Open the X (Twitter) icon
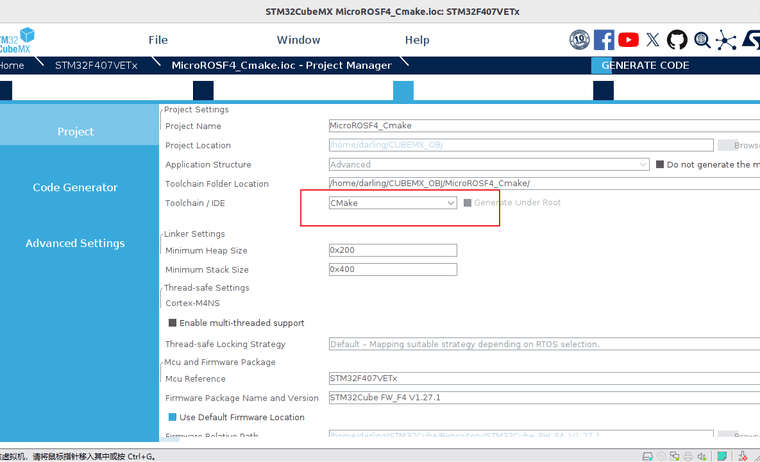This screenshot has width=760, height=462. [x=653, y=40]
